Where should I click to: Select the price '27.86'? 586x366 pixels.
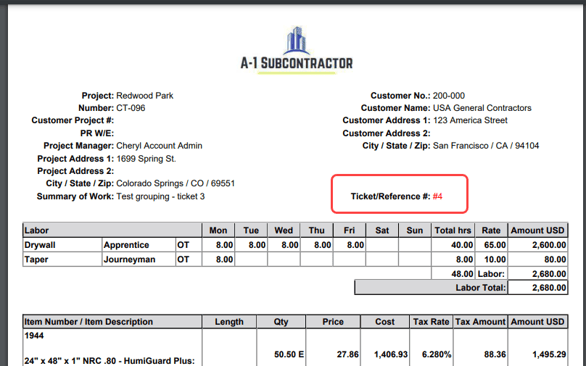click(x=348, y=354)
